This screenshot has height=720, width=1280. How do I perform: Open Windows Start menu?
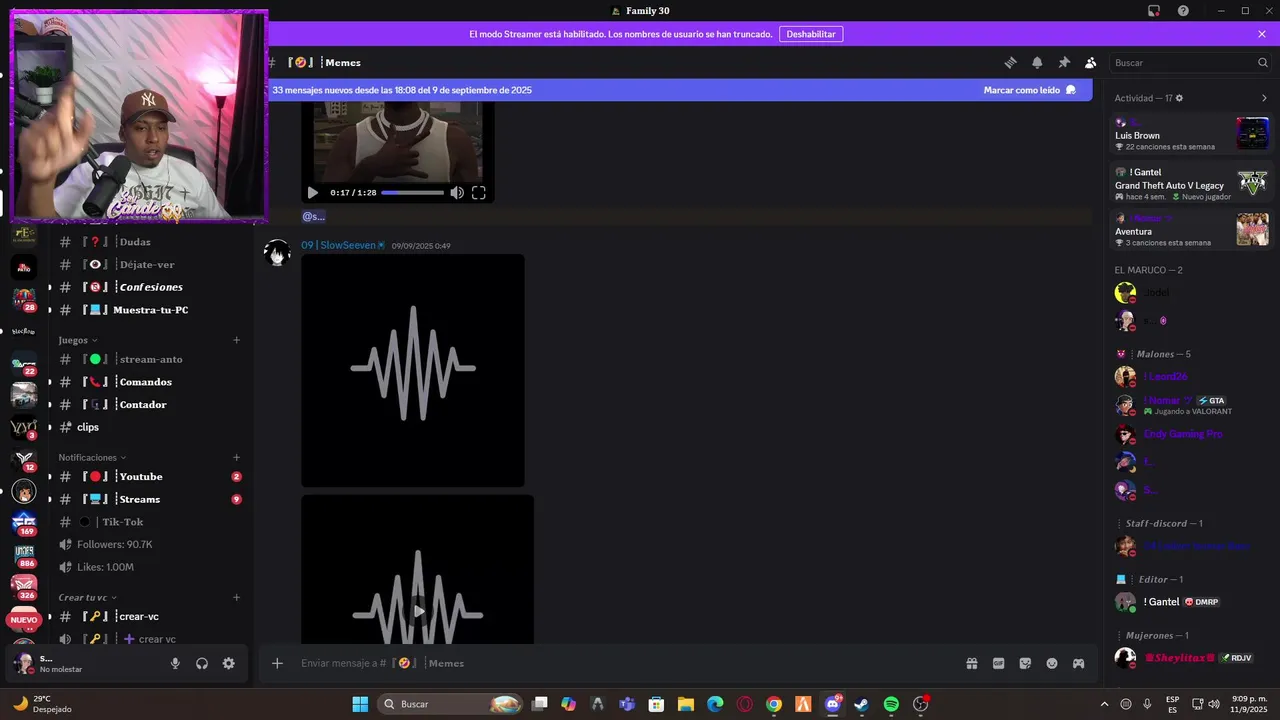[x=360, y=704]
